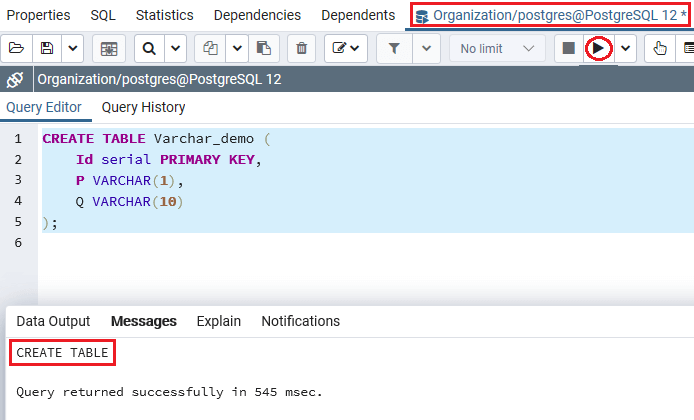Open the No limit rows dropdown
The width and height of the screenshot is (694, 420).
[x=497, y=48]
